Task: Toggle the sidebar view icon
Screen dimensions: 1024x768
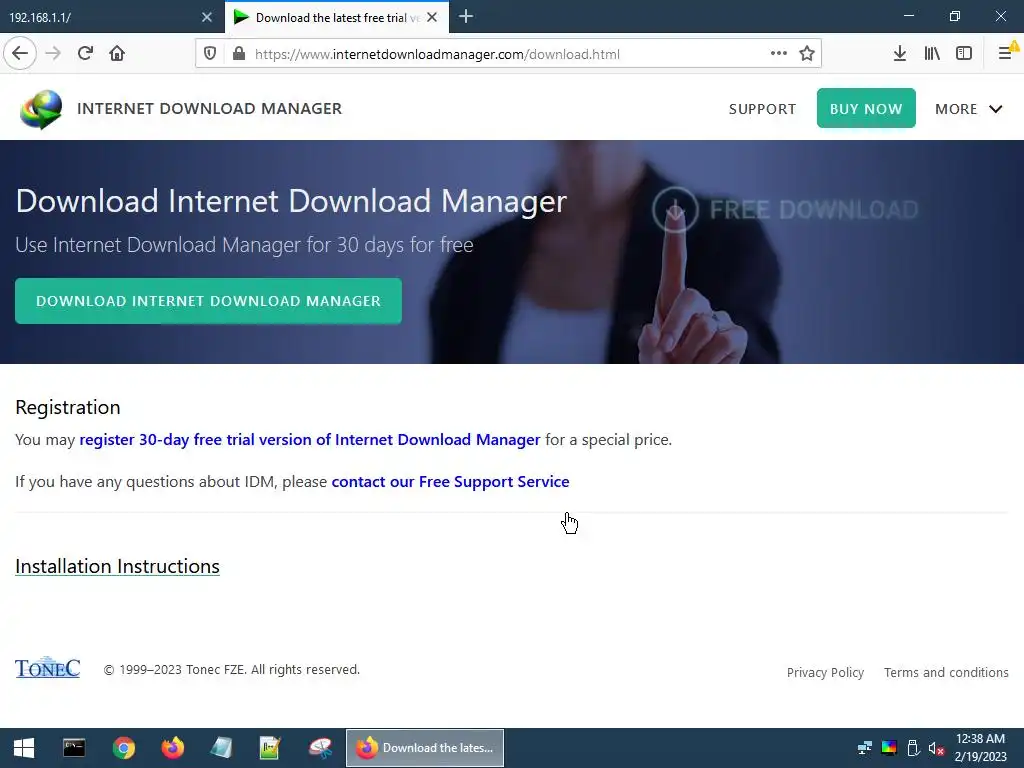Action: tap(964, 54)
